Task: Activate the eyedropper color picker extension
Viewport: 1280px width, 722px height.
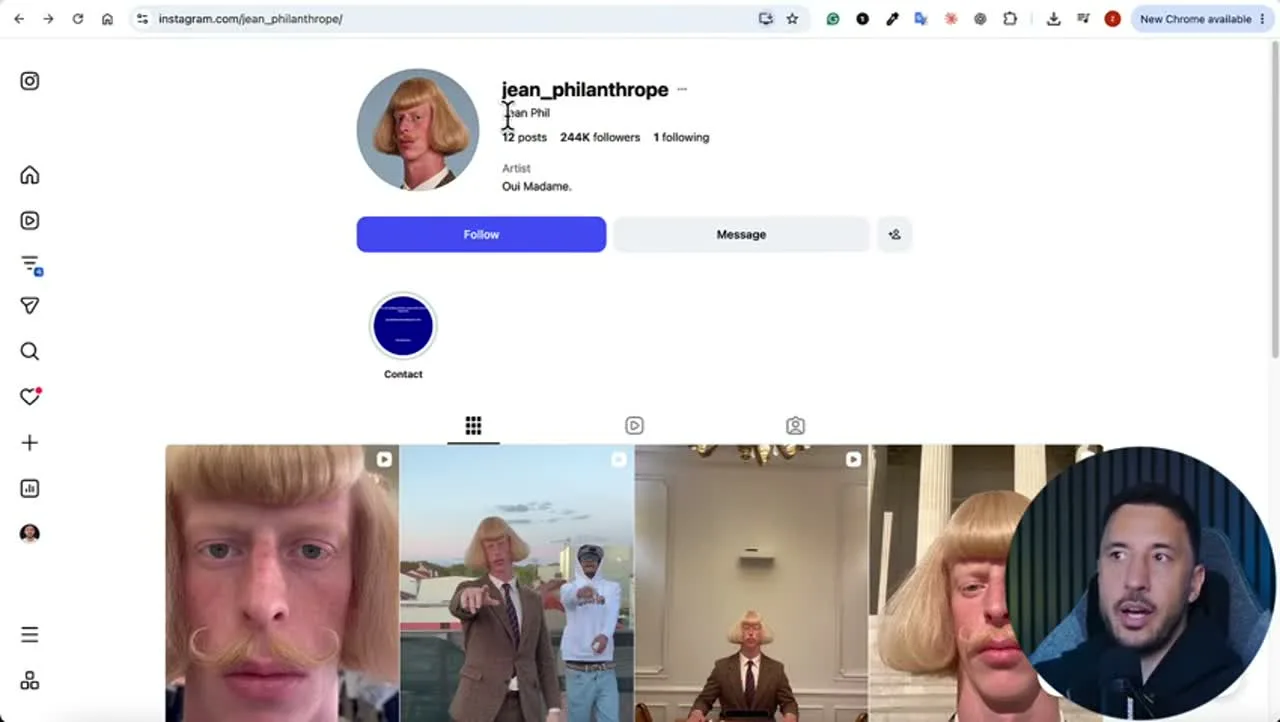Action: (x=892, y=19)
